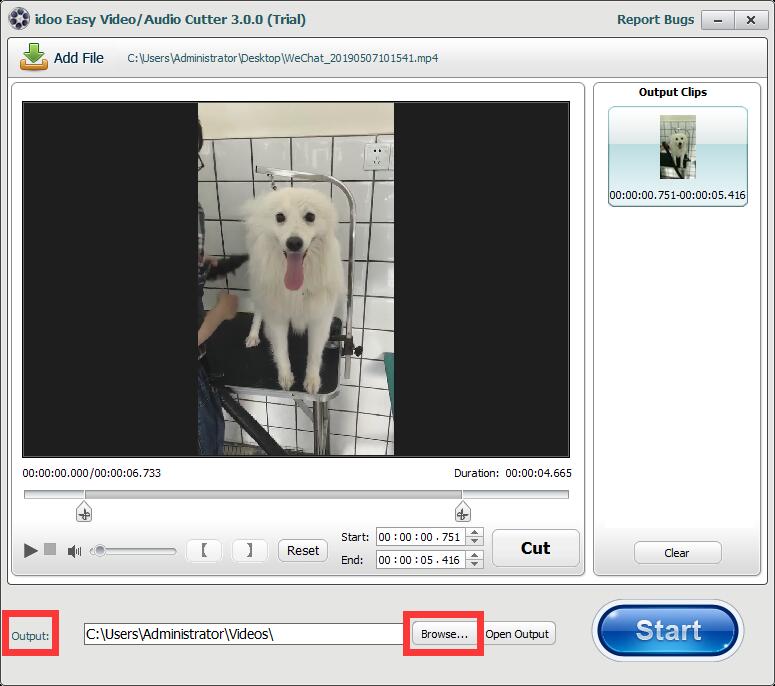Click the volume slider knob
775x686 pixels.
[x=99, y=551]
